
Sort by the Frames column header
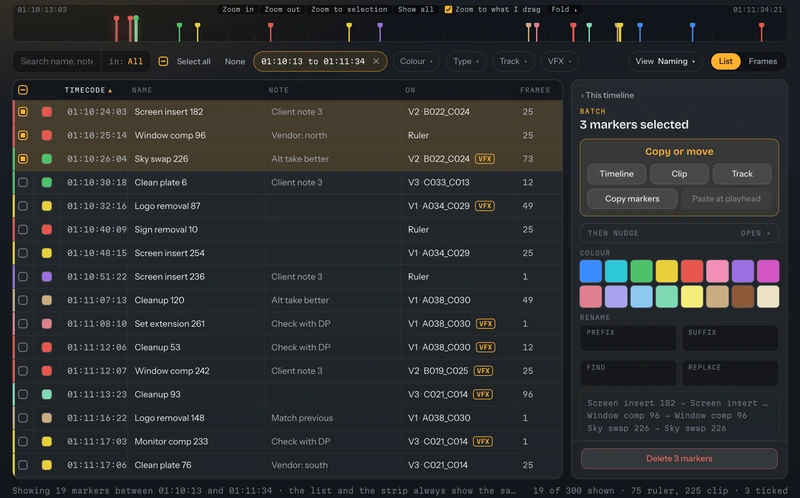point(535,90)
